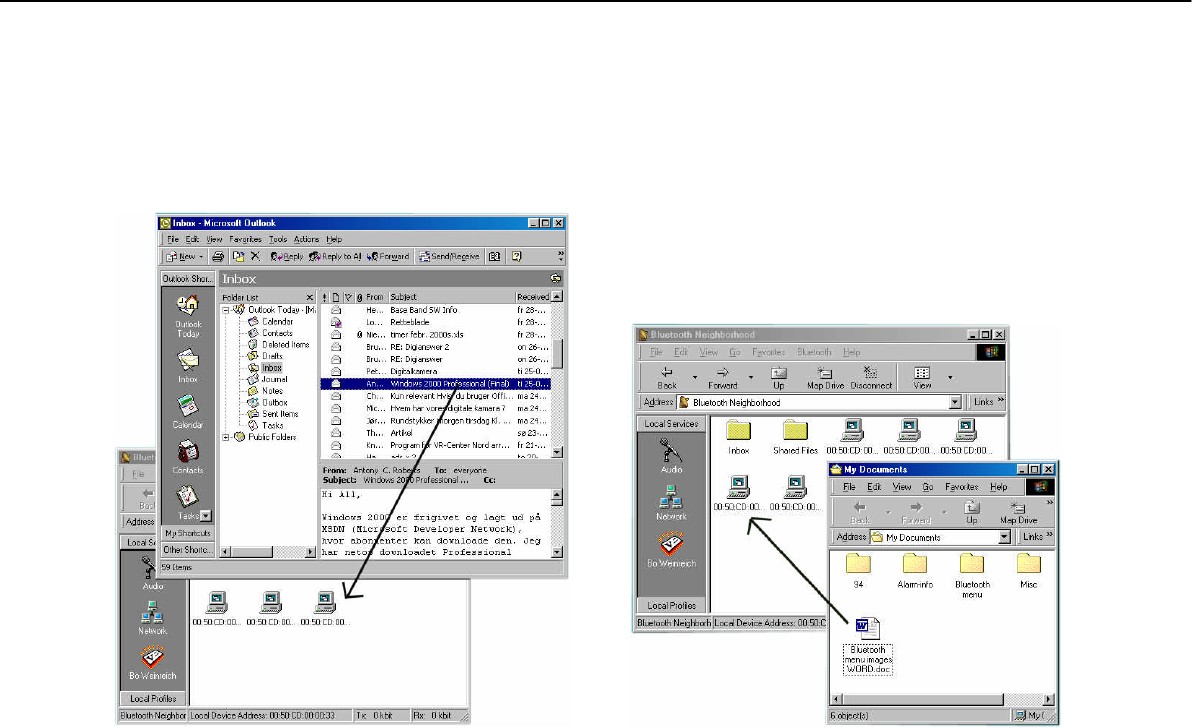Click Up in Bluetooth Neighborhood toolbar
The height and width of the screenshot is (728, 1192).
coord(778,378)
